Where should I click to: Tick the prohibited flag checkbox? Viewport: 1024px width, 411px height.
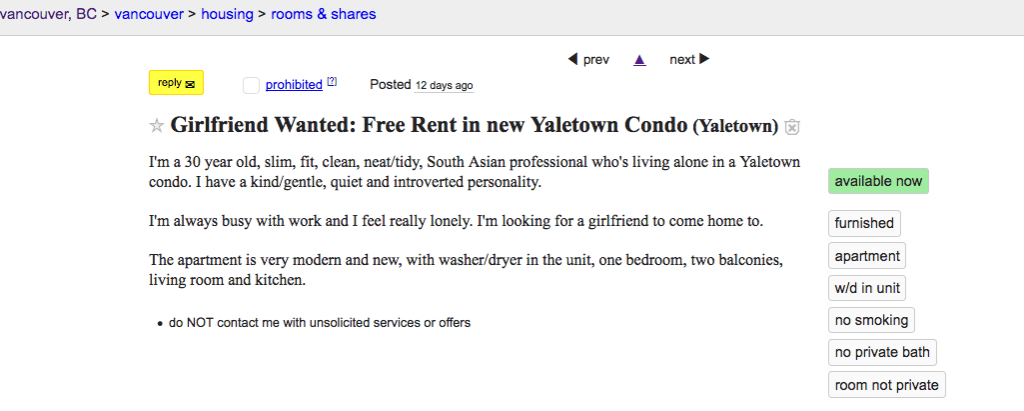coord(251,85)
